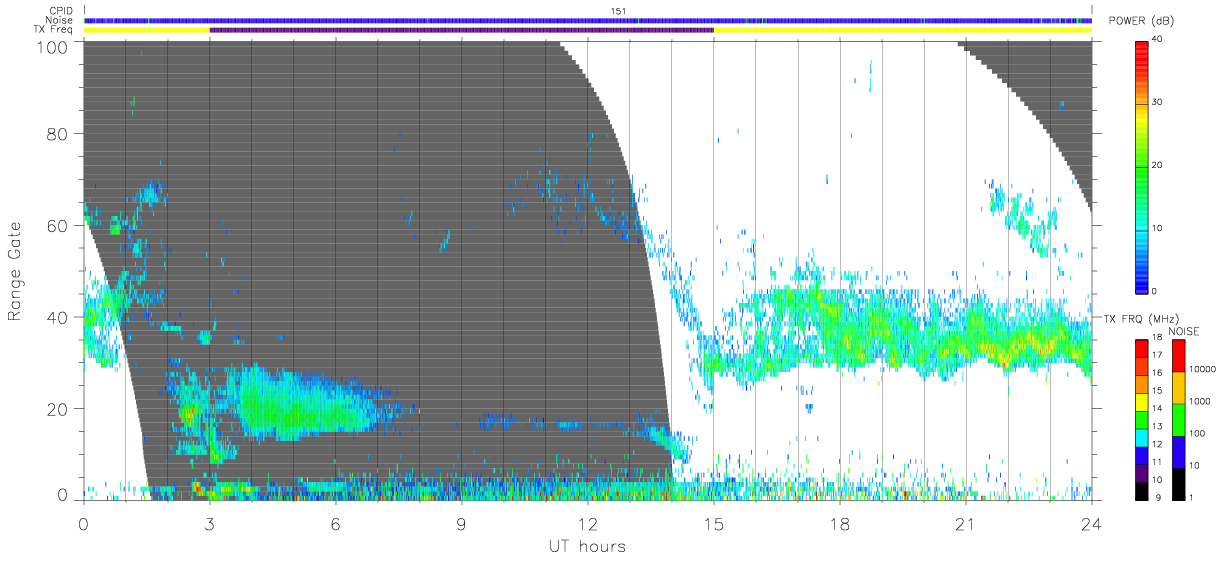
Task: Click the purple segment of the TX Freq strip
Action: pos(461,30)
